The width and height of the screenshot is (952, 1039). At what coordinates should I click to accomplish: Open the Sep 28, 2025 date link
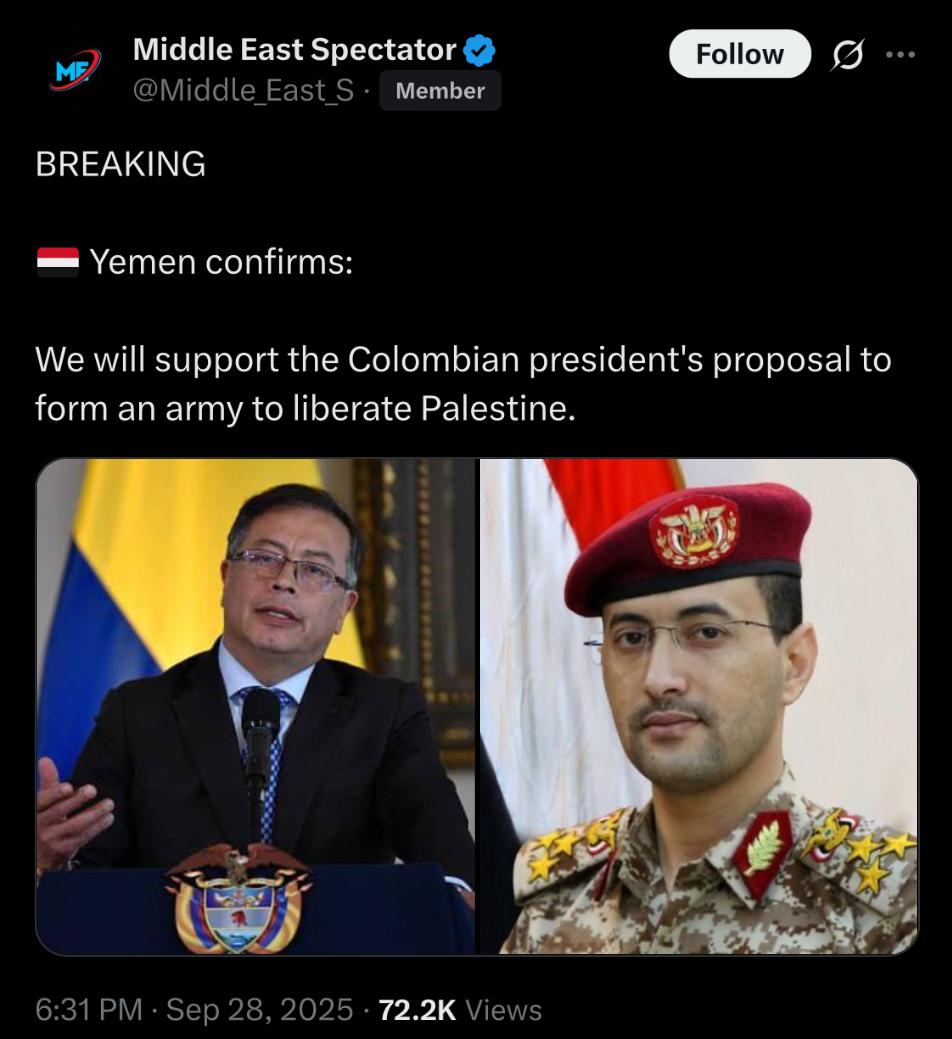(259, 1010)
